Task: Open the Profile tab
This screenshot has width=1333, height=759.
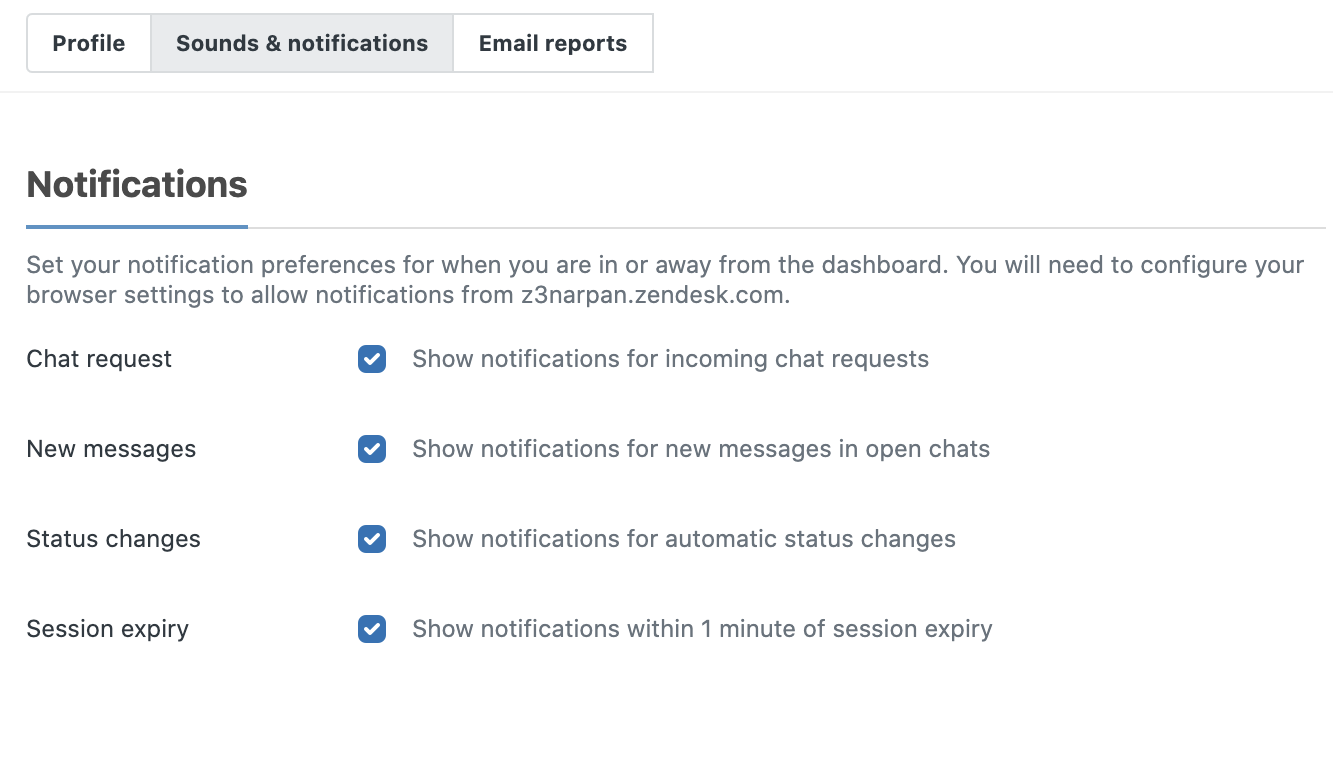Action: (x=89, y=43)
